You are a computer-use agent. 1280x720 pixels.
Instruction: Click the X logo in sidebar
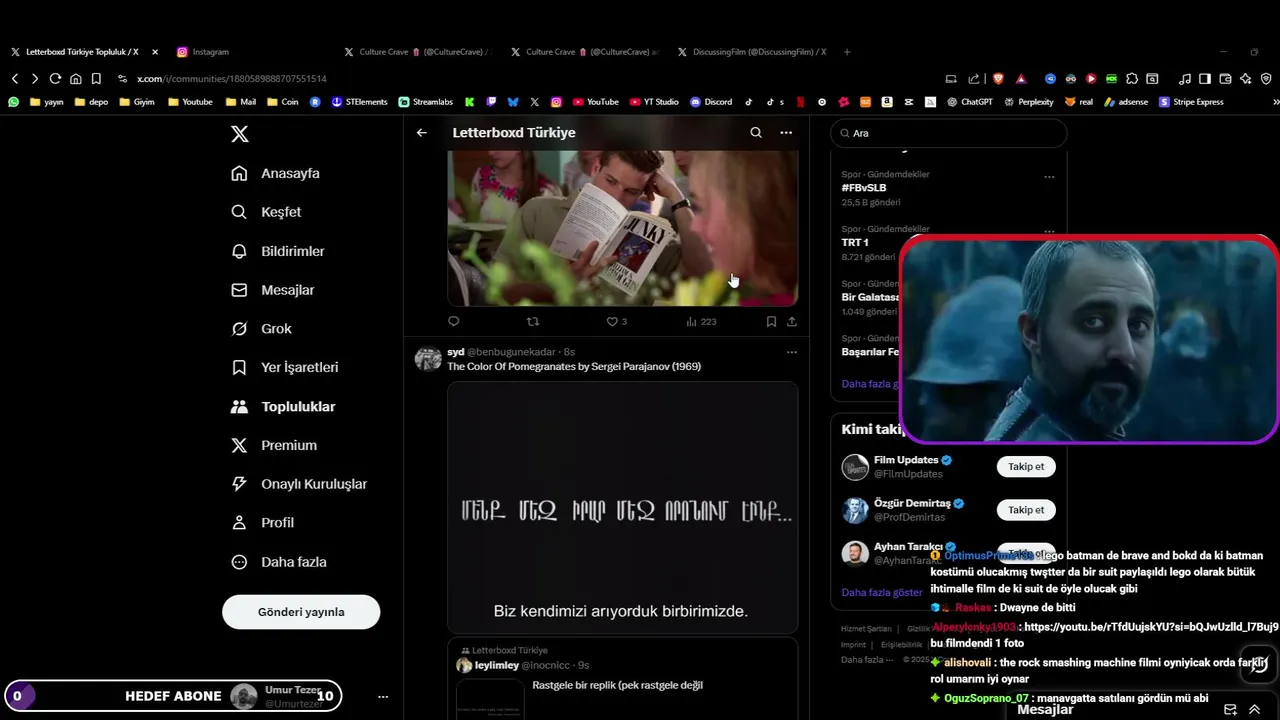(x=240, y=134)
